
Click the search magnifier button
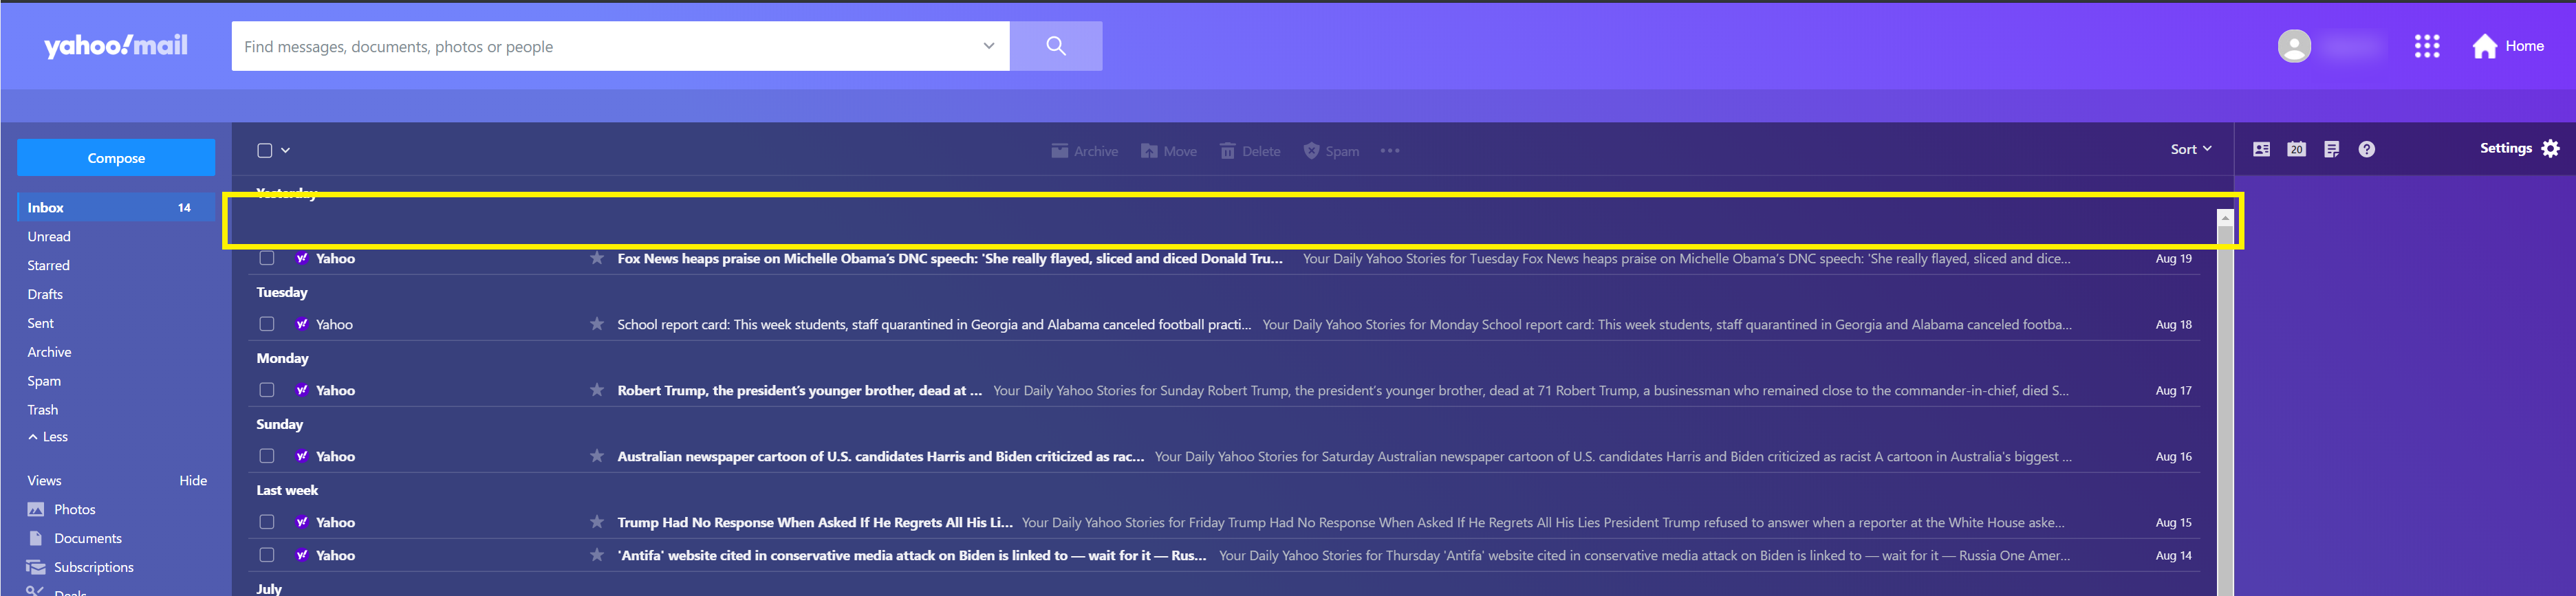(1055, 46)
